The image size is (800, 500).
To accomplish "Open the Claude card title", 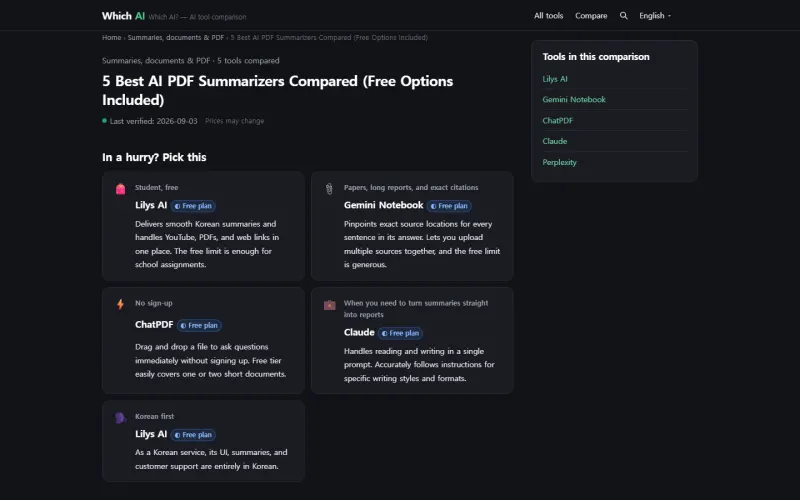I will (359, 332).
